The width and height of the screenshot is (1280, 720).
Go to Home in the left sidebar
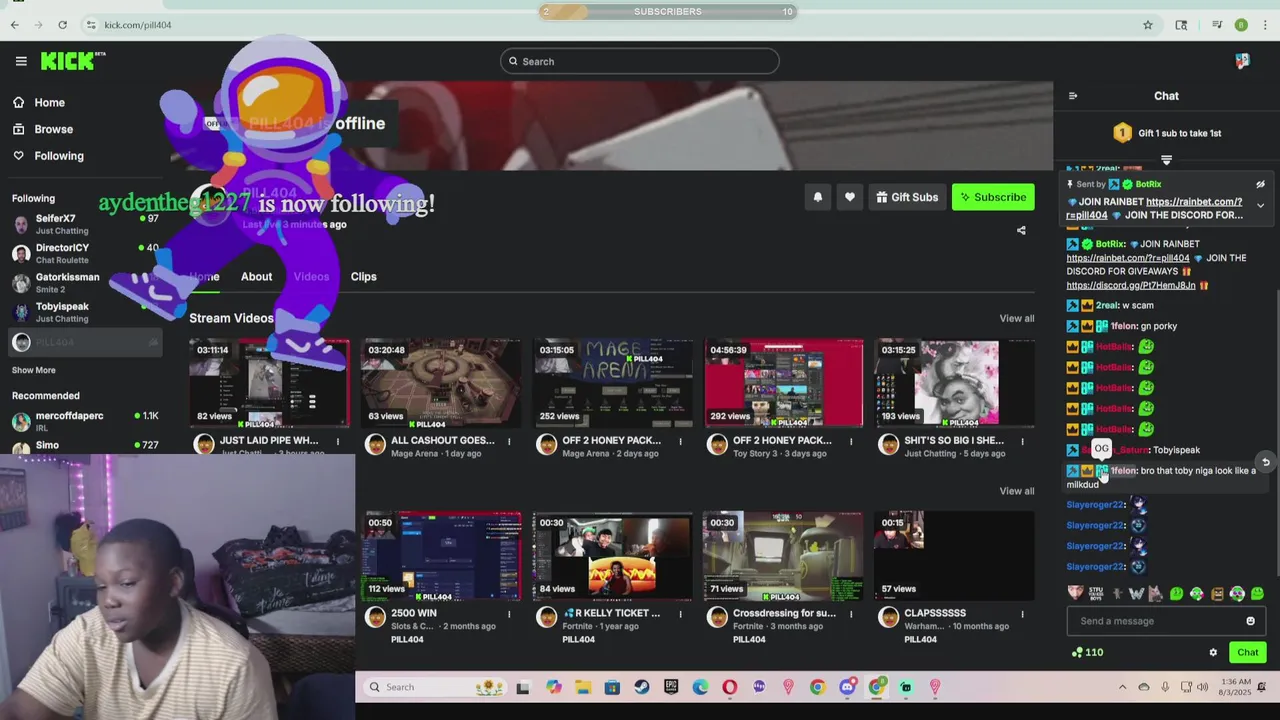49,102
